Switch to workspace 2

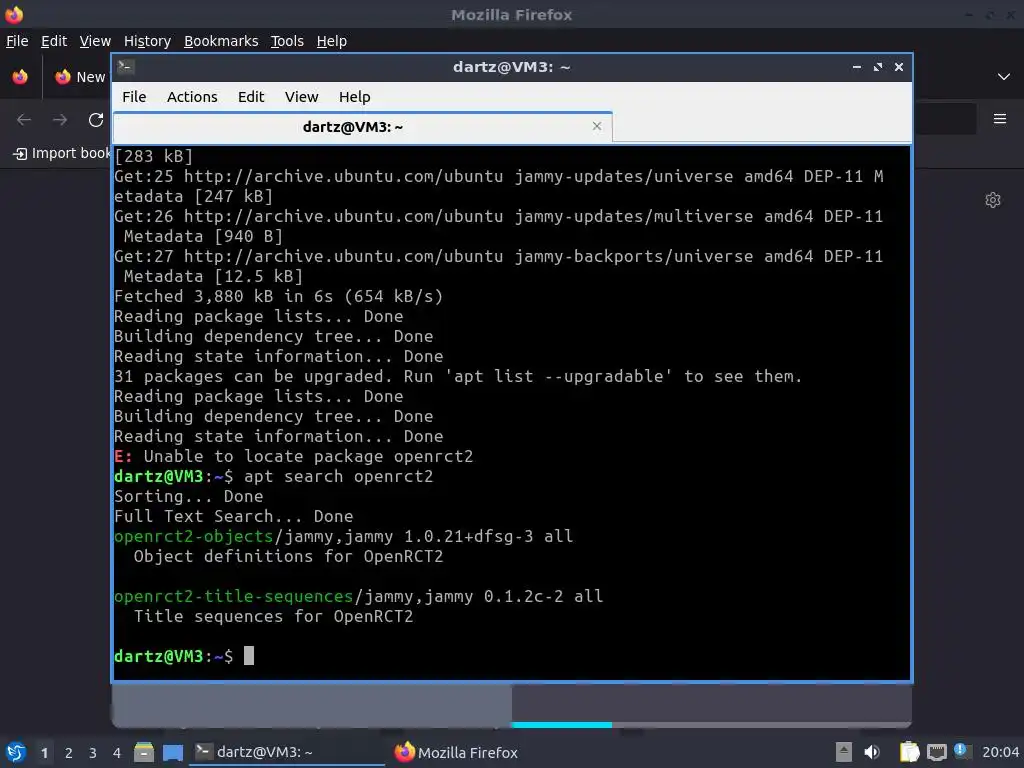69,753
